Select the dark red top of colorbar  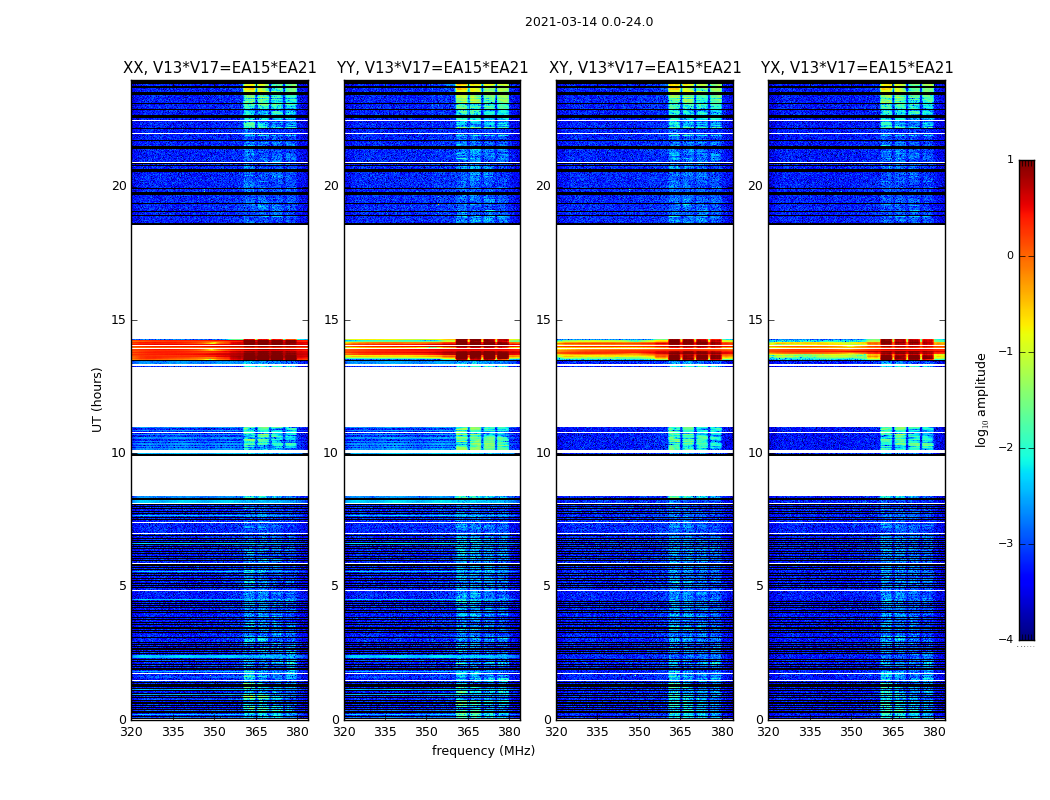[x=1027, y=165]
